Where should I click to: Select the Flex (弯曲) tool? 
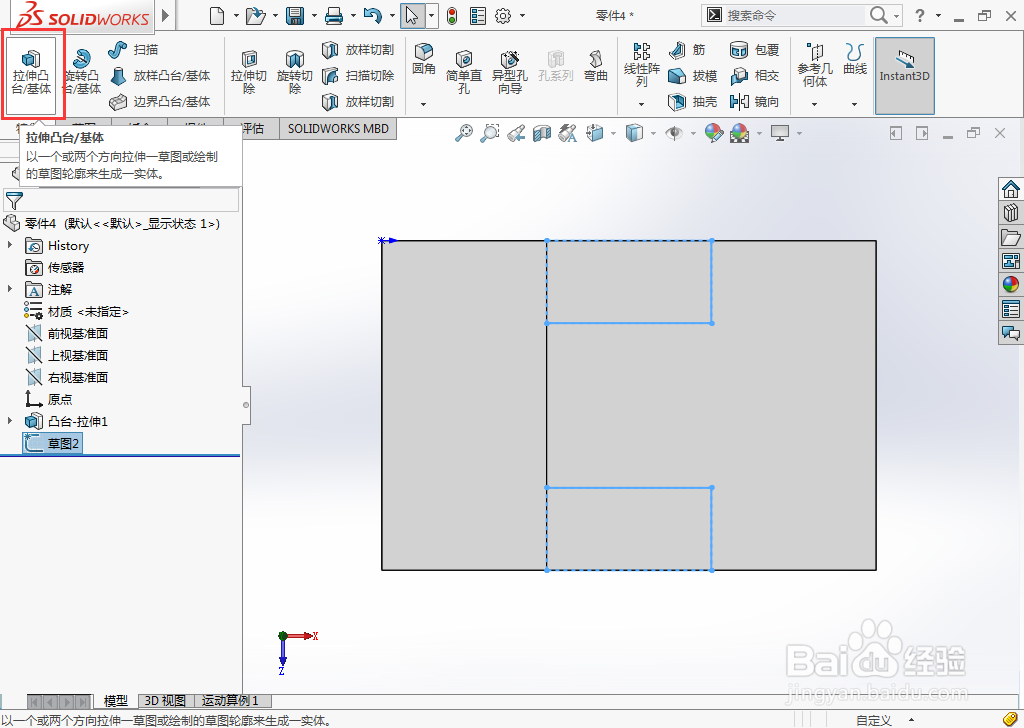point(596,67)
